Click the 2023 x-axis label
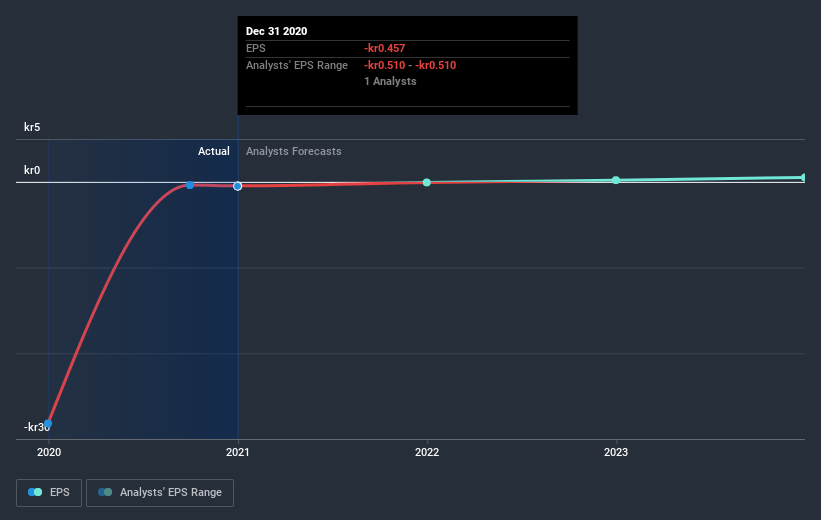Image resolution: width=821 pixels, height=520 pixels. pyautogui.click(x=616, y=452)
